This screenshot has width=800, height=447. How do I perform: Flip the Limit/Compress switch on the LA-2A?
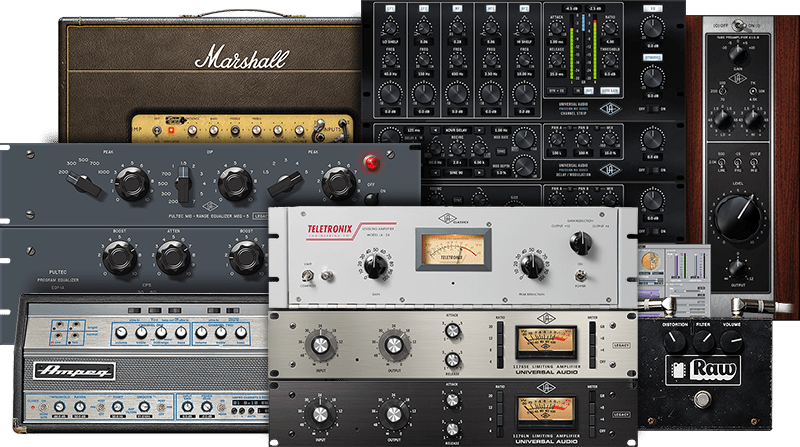pyautogui.click(x=307, y=276)
